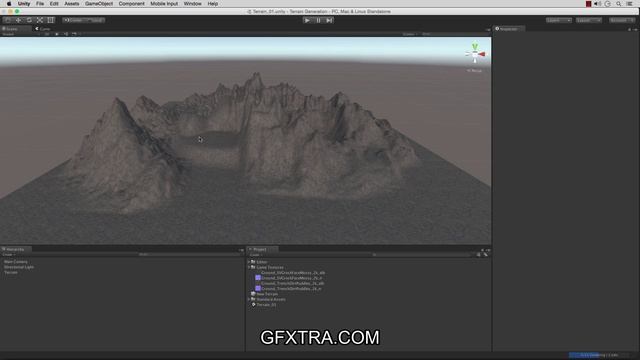Collapse the Game Textures folder

pyautogui.click(x=249, y=267)
